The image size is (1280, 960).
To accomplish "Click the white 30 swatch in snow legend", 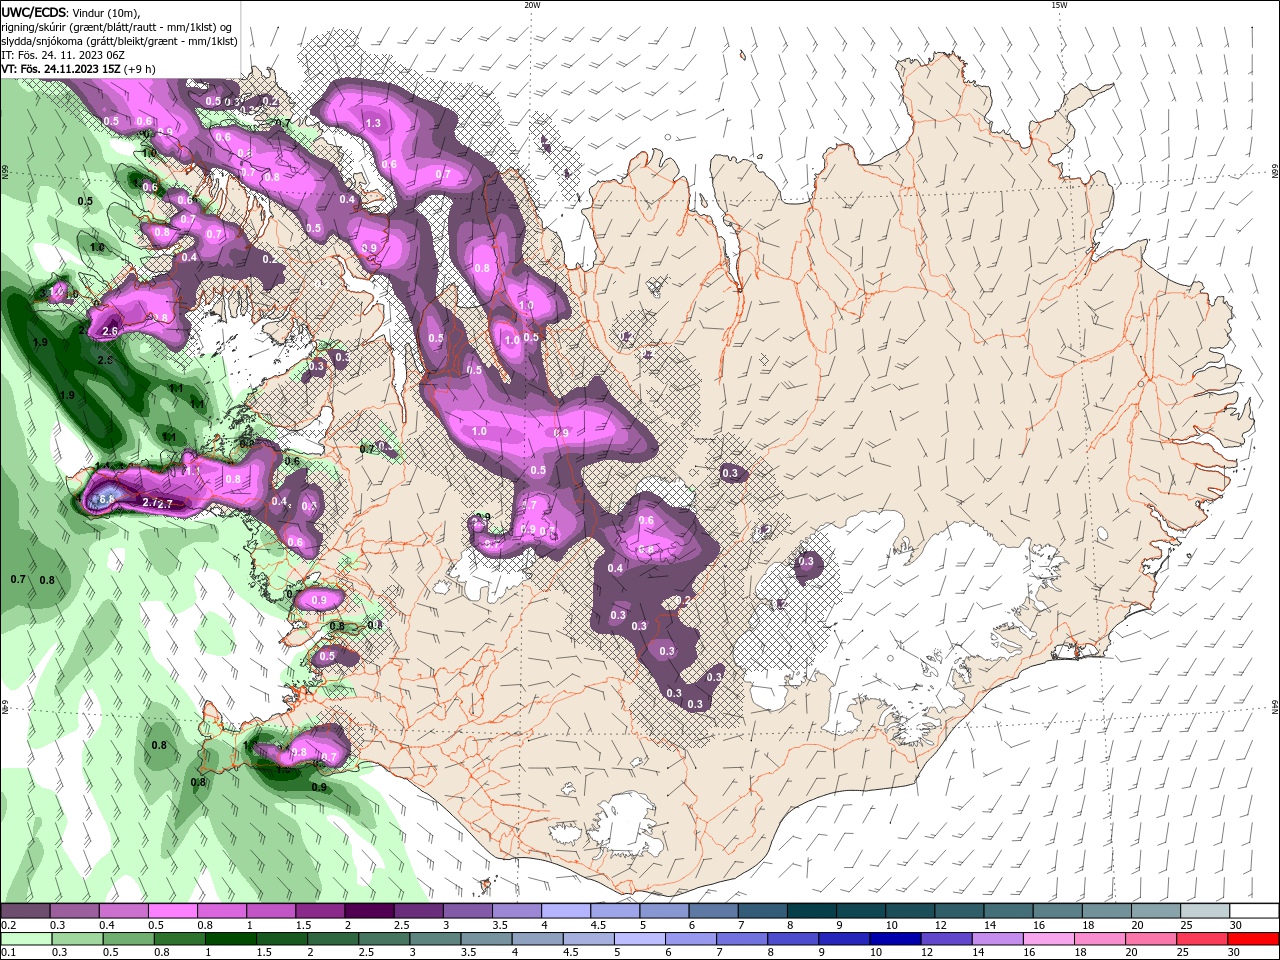I will 1255,911.
